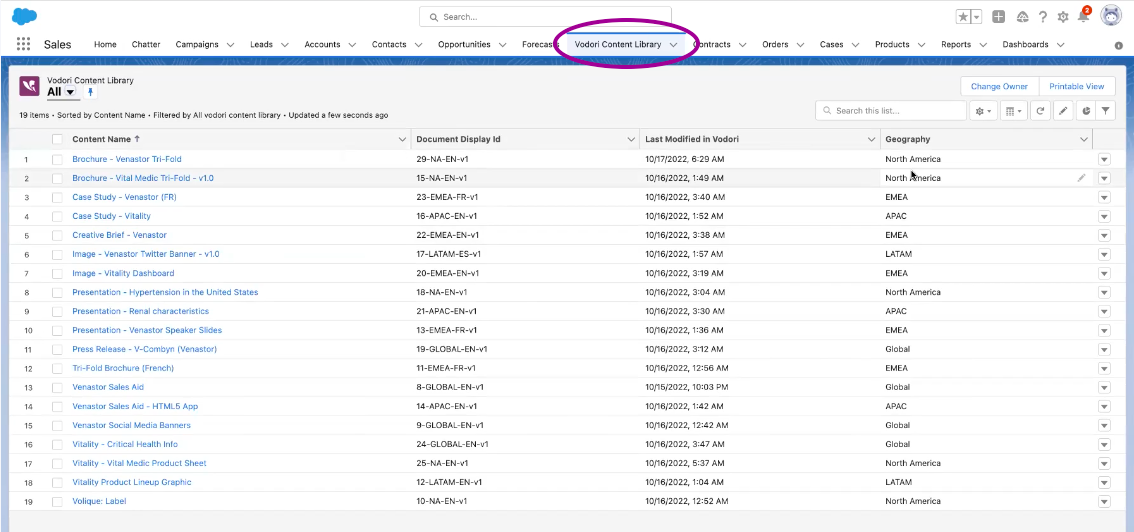Click the global Search box
Image resolution: width=1134 pixels, height=532 pixels.
(545, 17)
